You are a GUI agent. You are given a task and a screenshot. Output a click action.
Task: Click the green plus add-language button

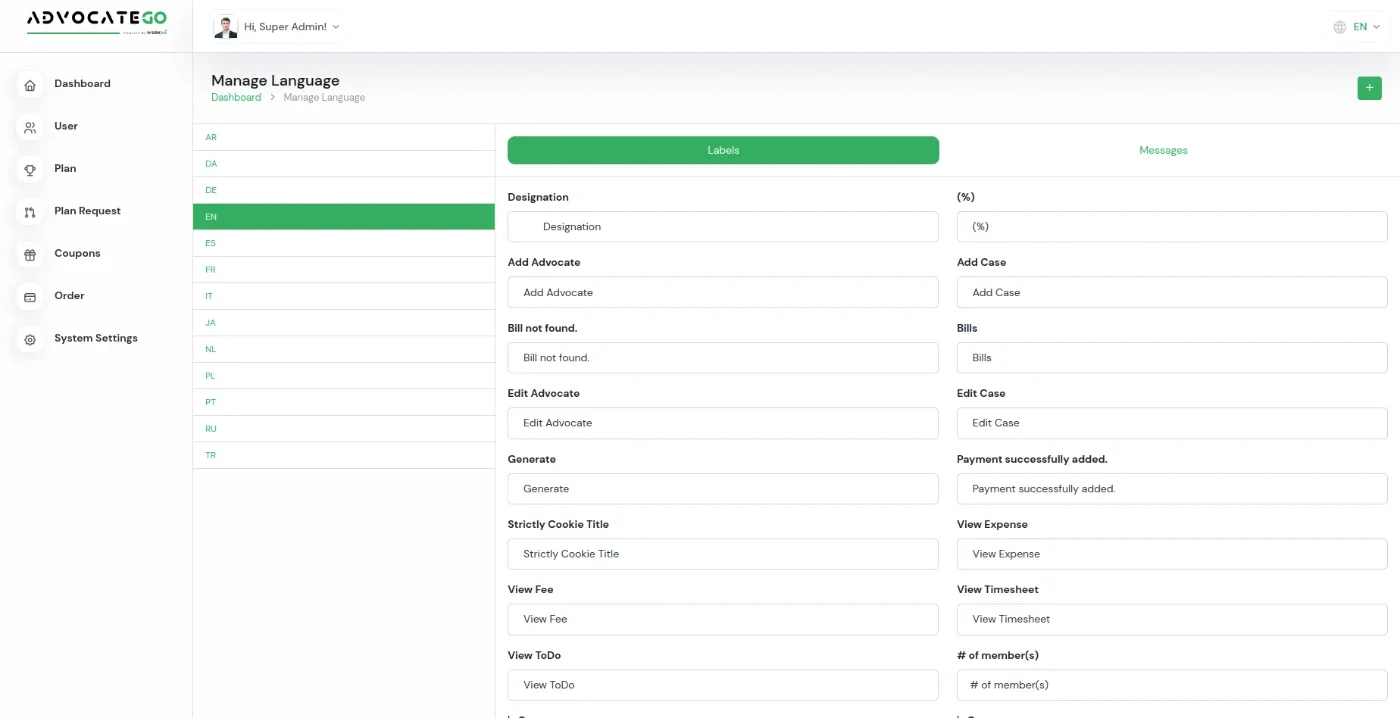[1369, 88]
